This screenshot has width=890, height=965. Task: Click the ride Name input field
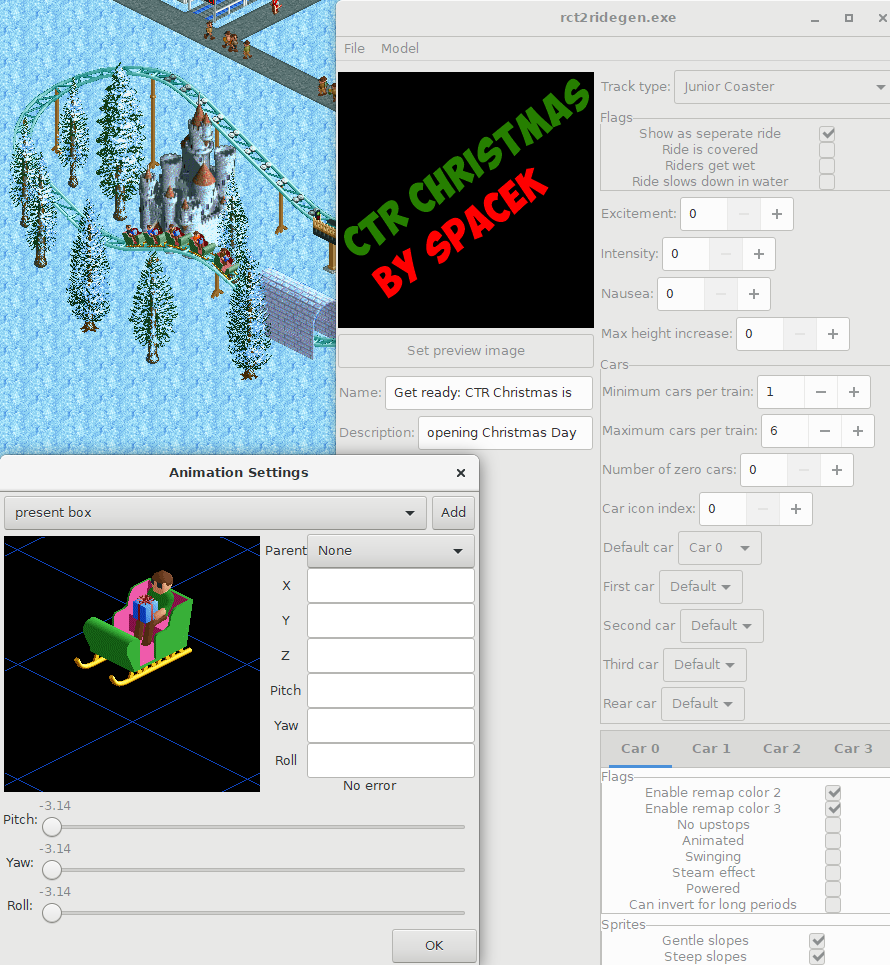pyautogui.click(x=489, y=393)
